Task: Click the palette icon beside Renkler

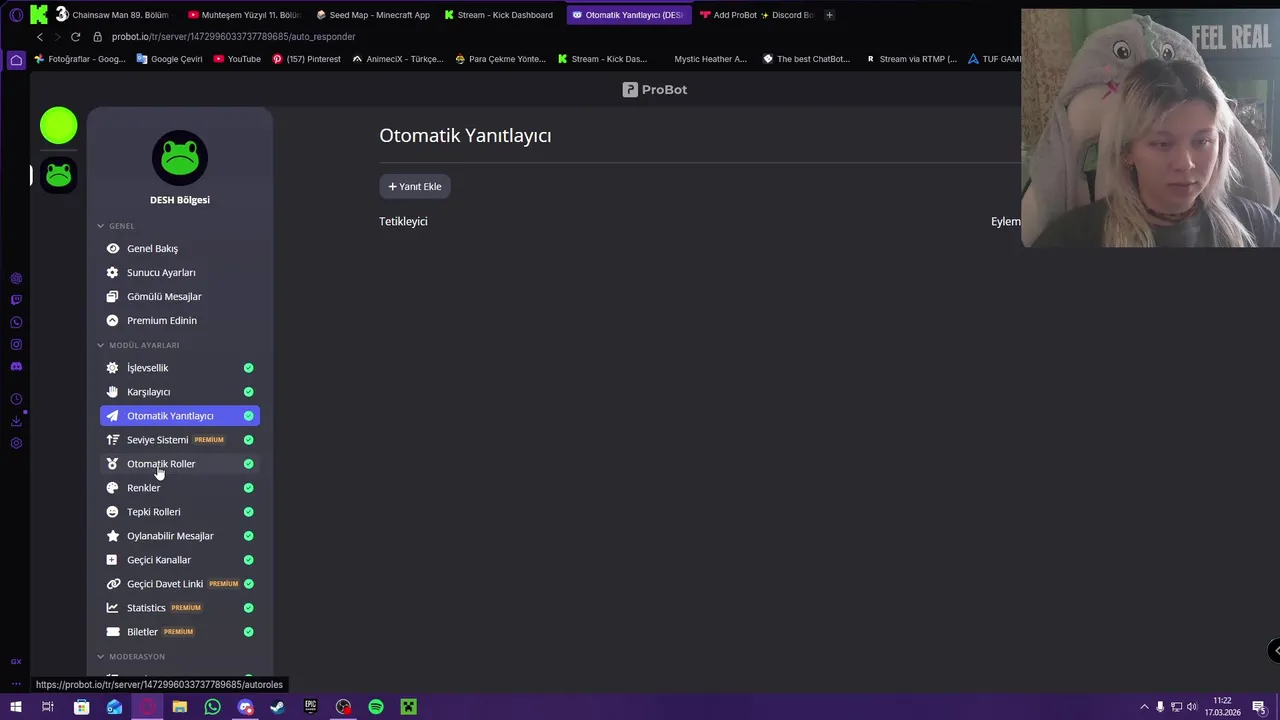Action: [x=112, y=488]
